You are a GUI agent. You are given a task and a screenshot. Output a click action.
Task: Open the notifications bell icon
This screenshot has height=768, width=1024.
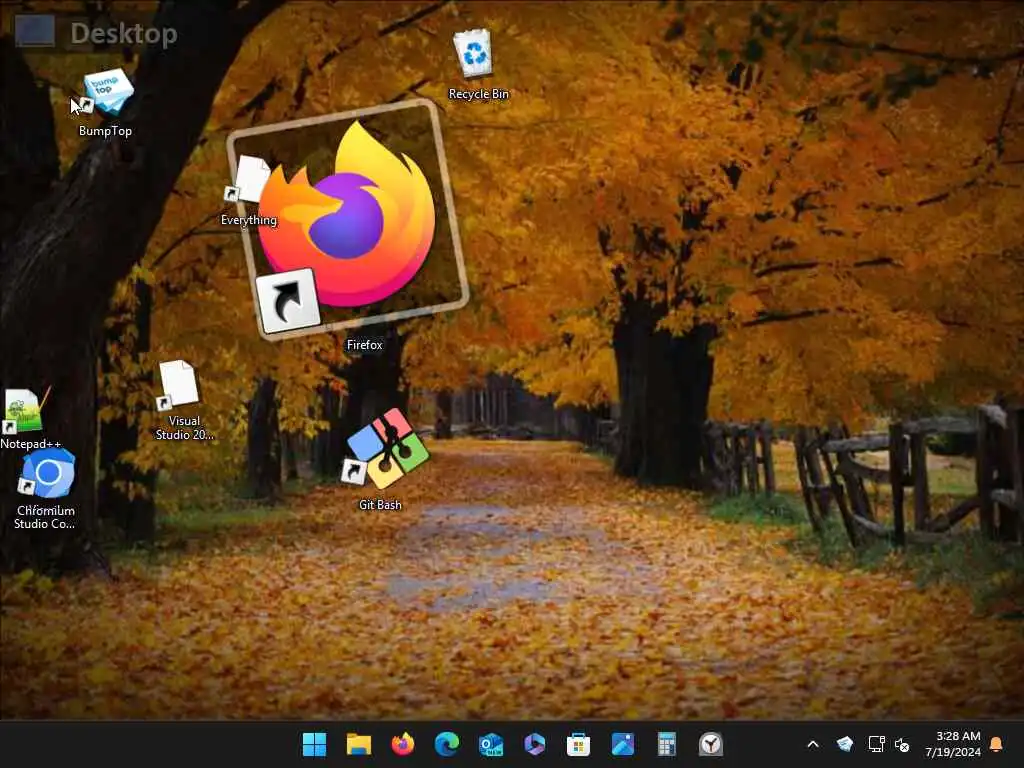coord(996,744)
